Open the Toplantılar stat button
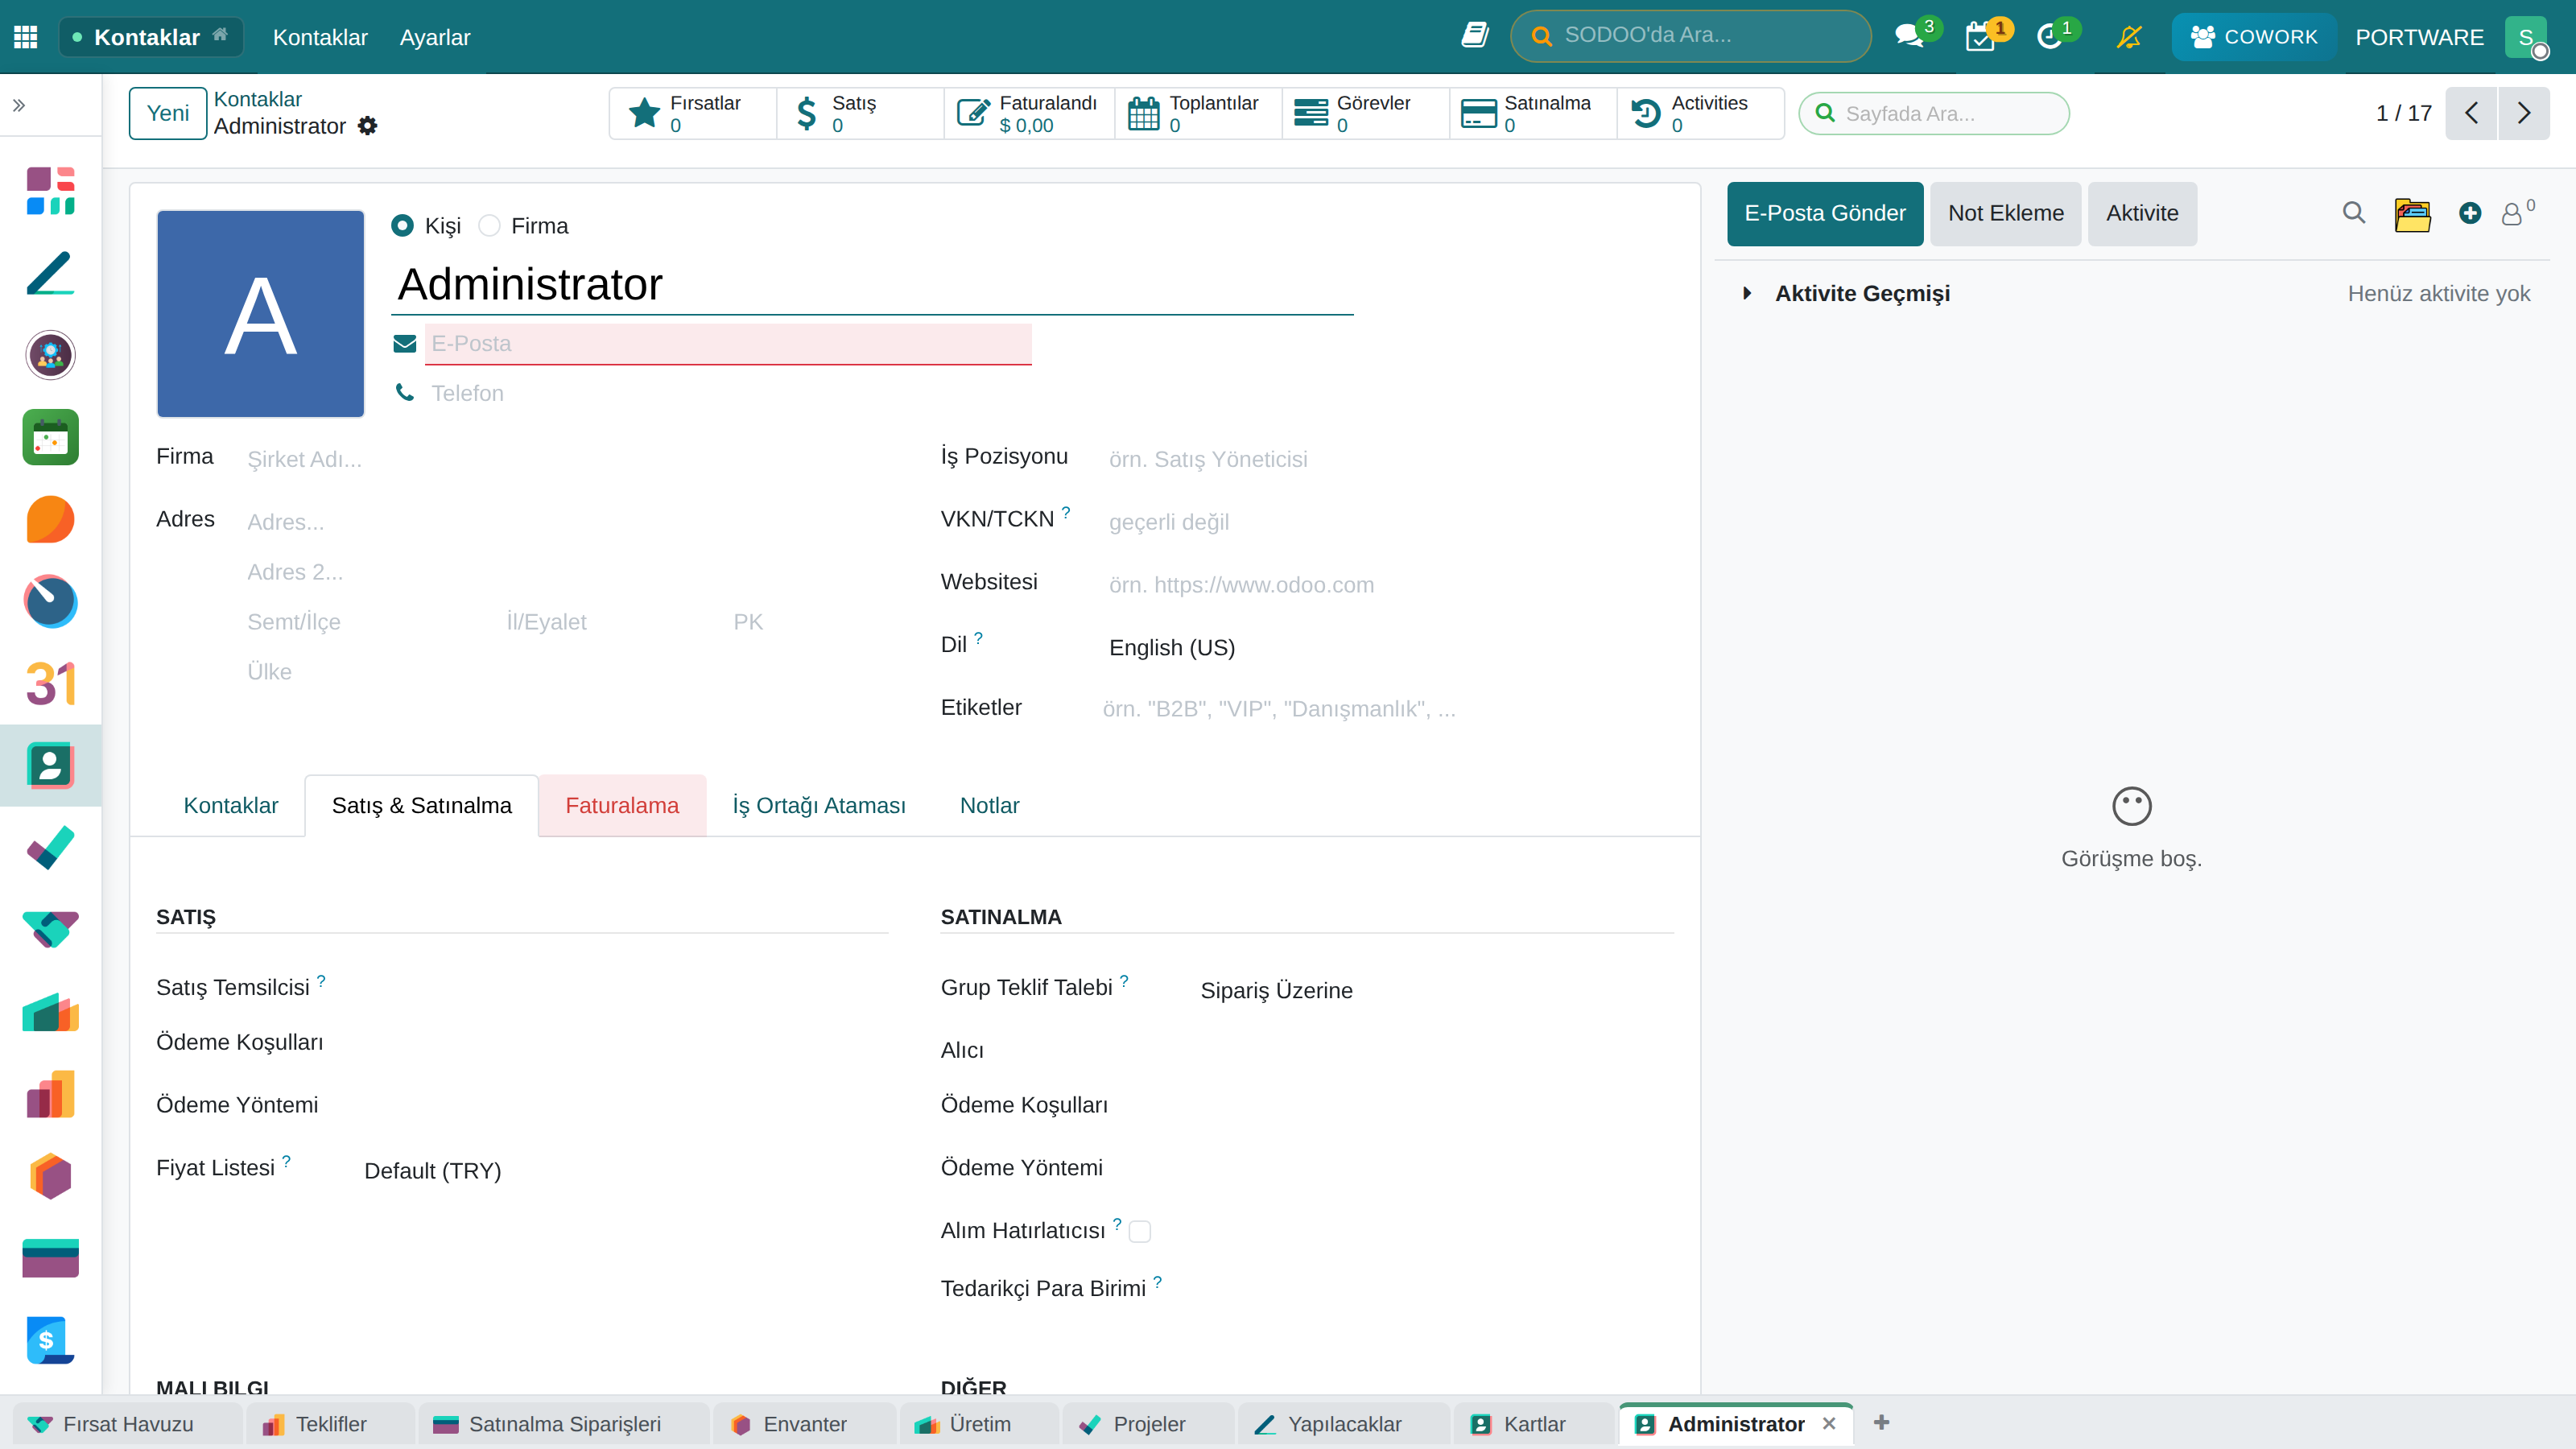 [1198, 113]
